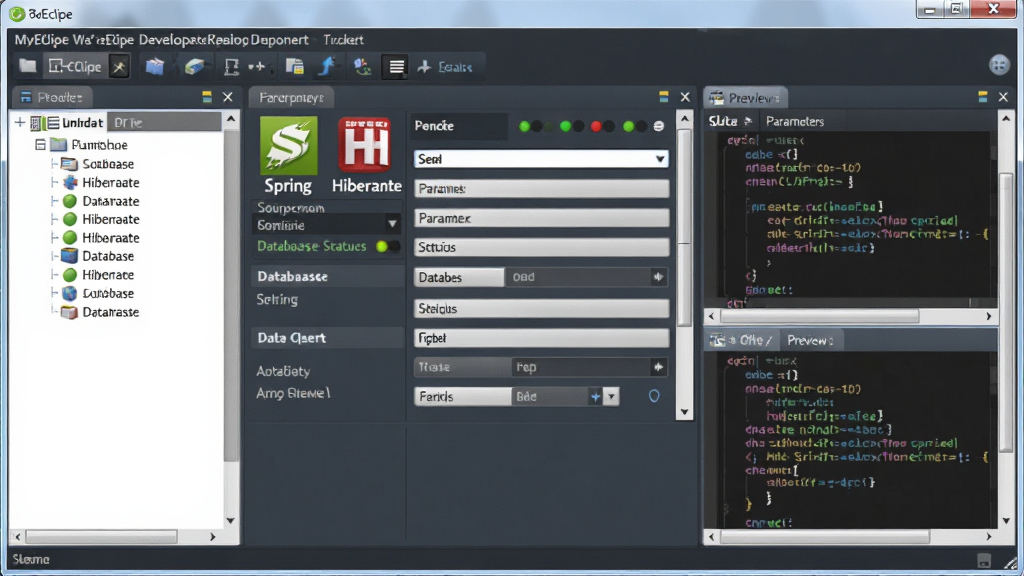Open the rep field arrow
Viewport: 1024px width, 576px height.
(x=658, y=367)
